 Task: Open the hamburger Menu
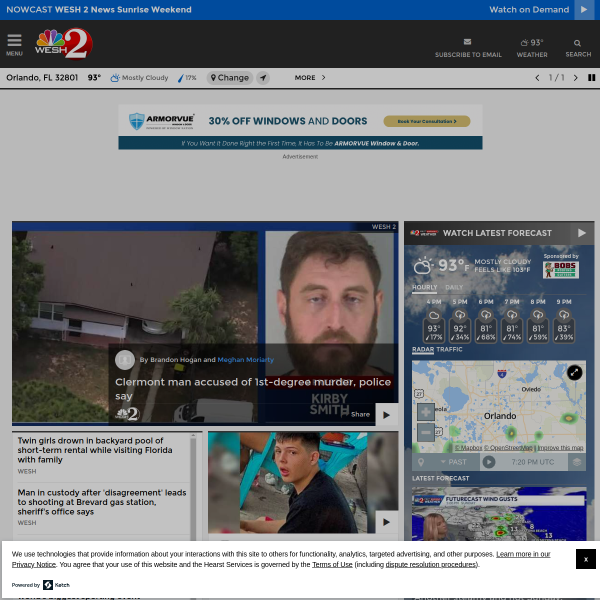coord(14,44)
